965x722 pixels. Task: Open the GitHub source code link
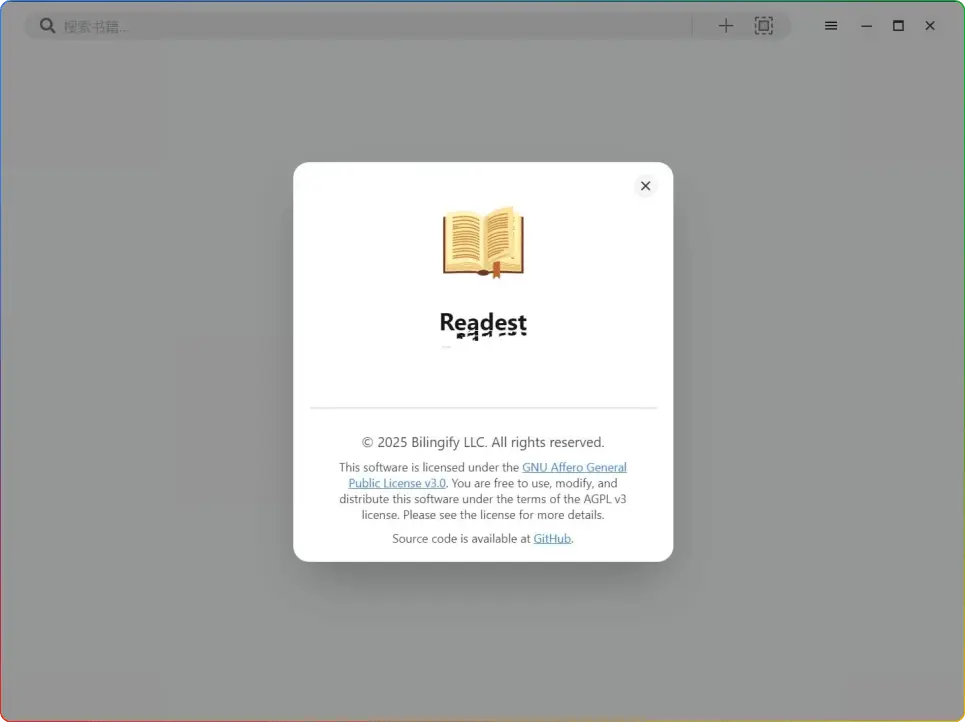click(x=552, y=539)
